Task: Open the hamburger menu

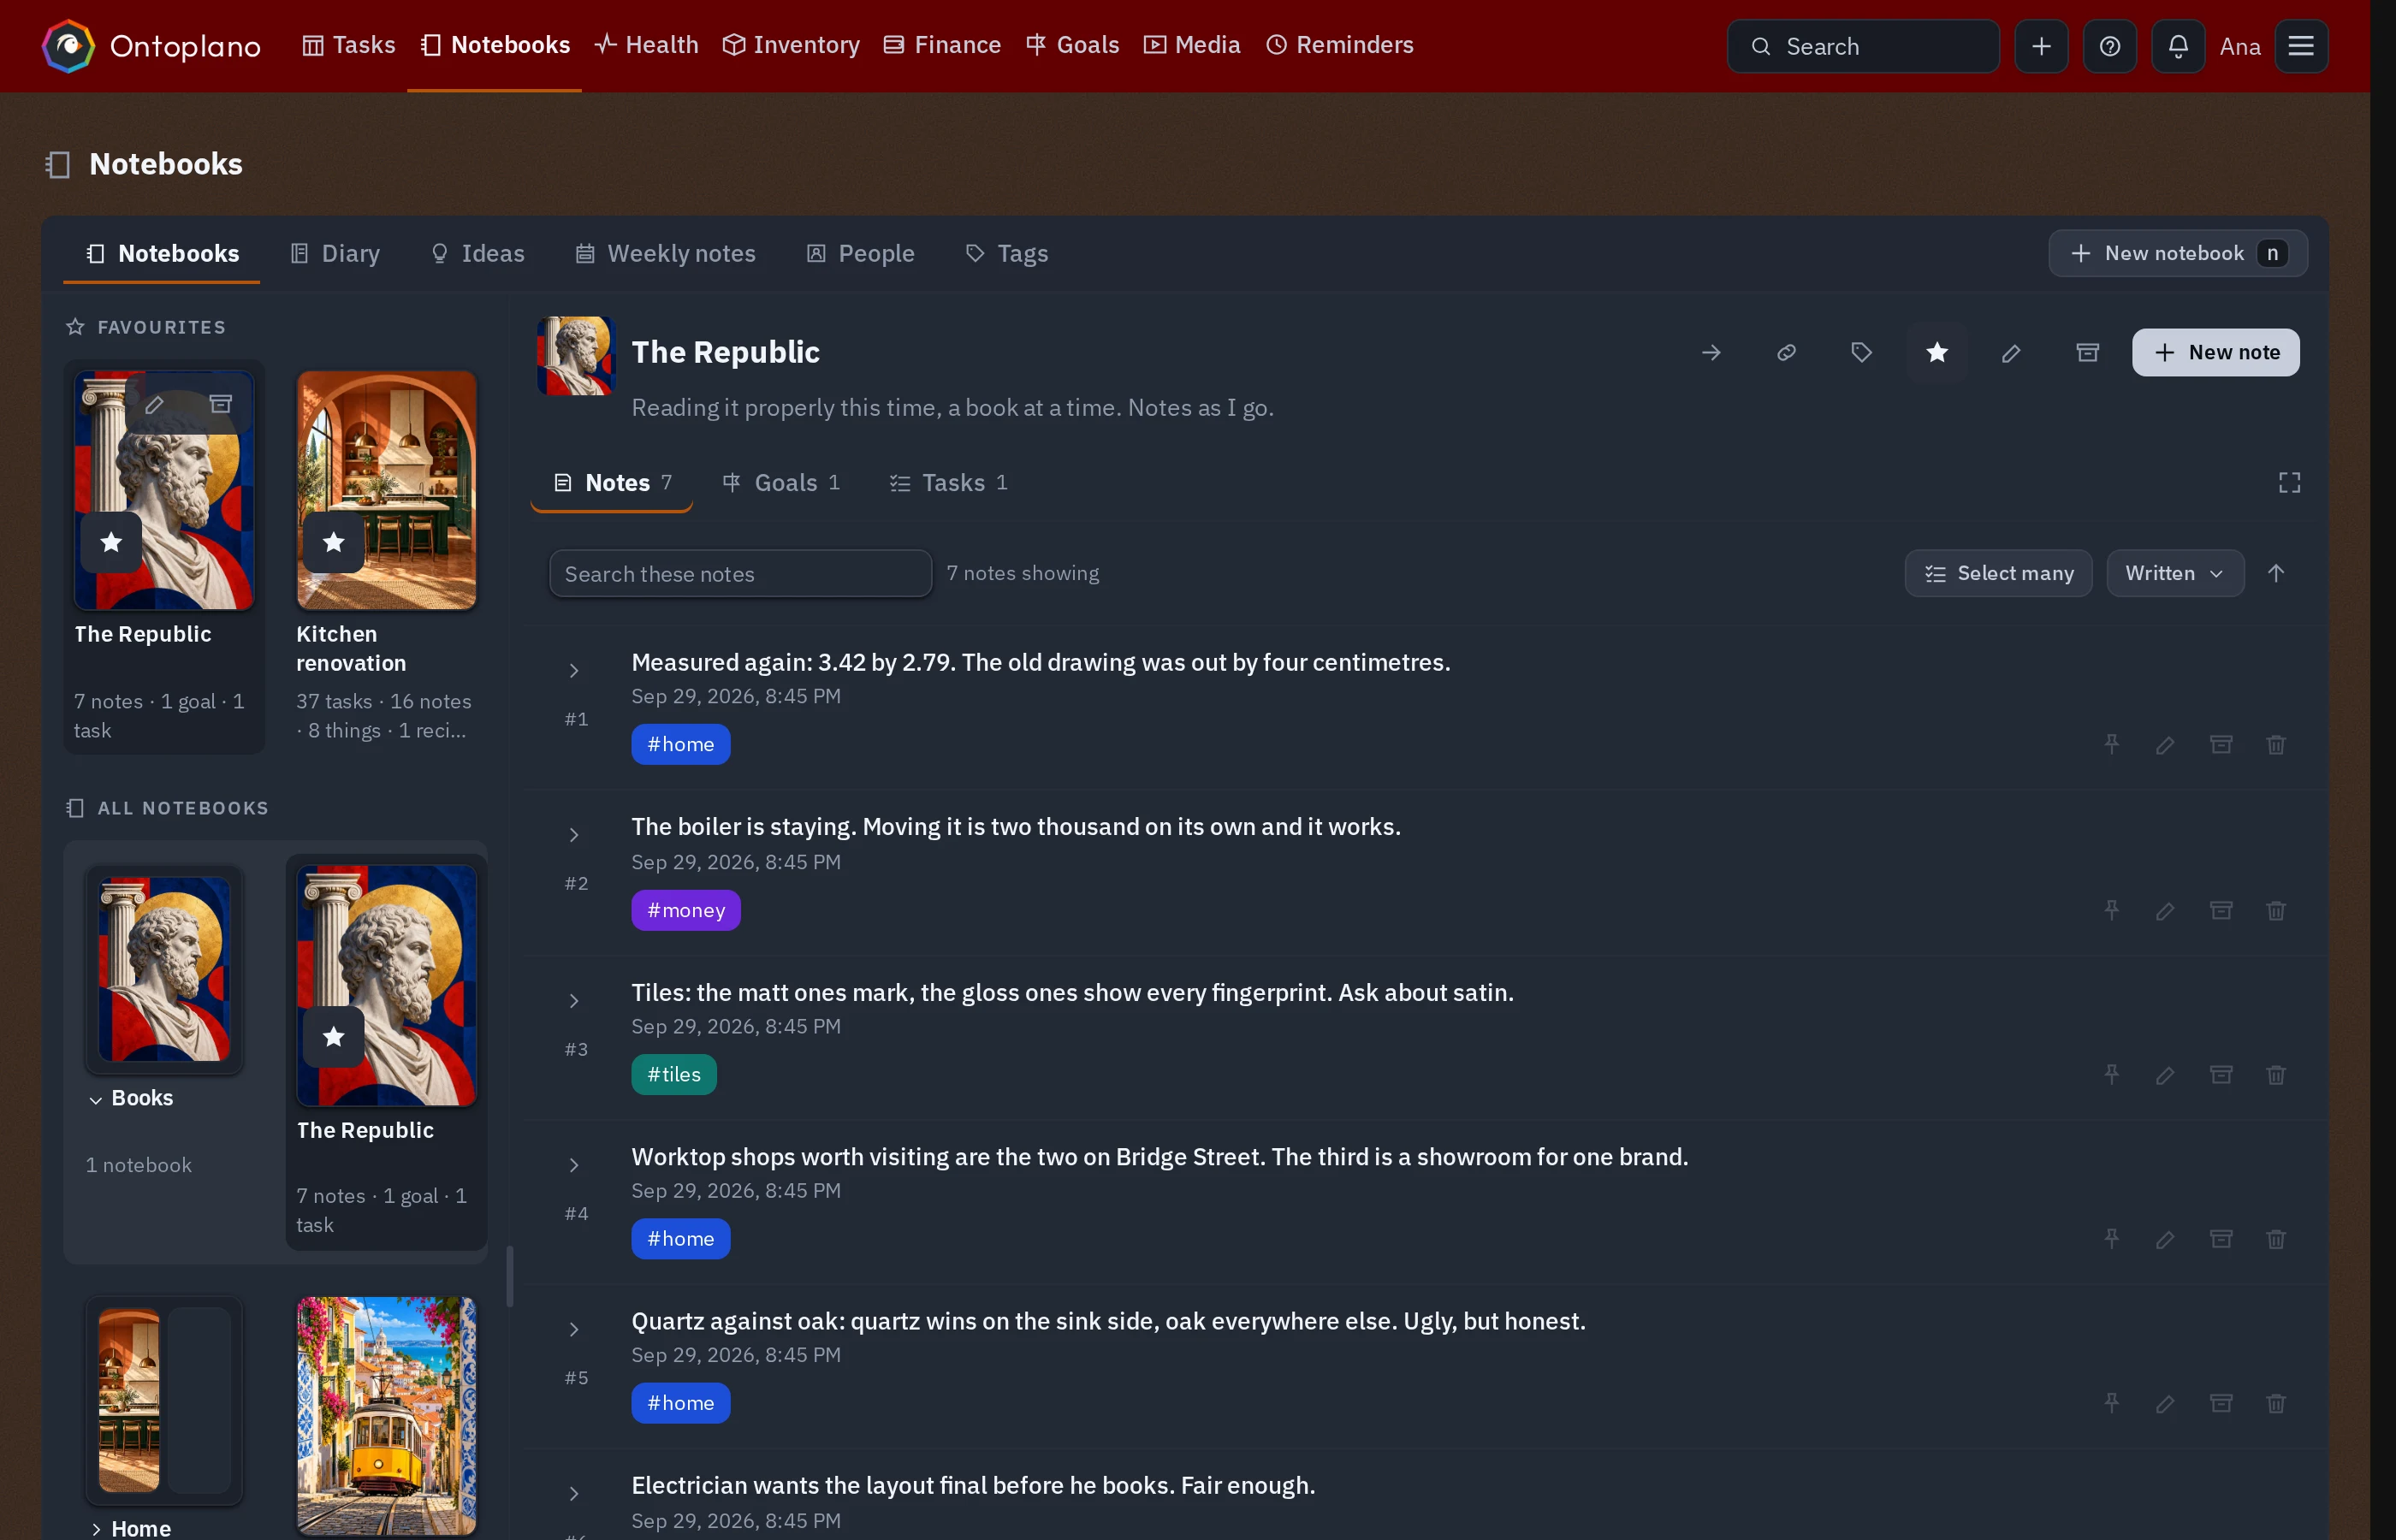Action: (x=2300, y=46)
